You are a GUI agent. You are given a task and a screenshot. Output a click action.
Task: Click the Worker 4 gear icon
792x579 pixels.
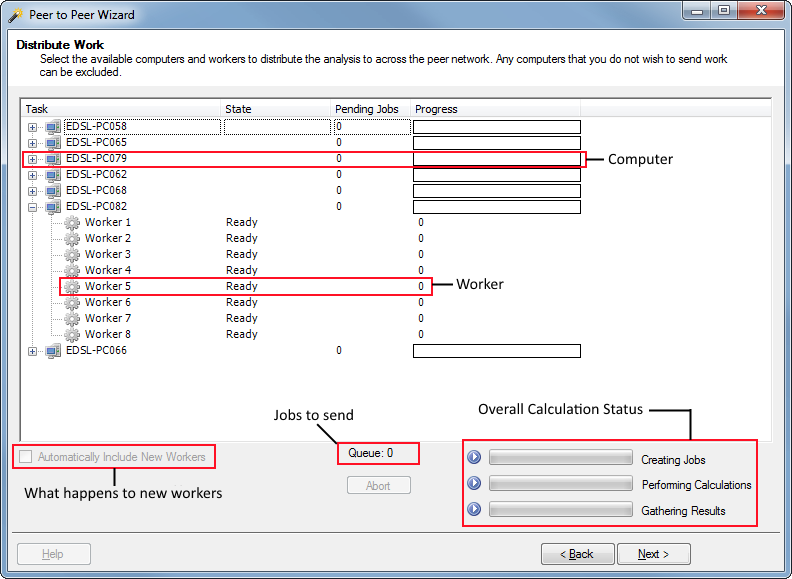(x=72, y=271)
